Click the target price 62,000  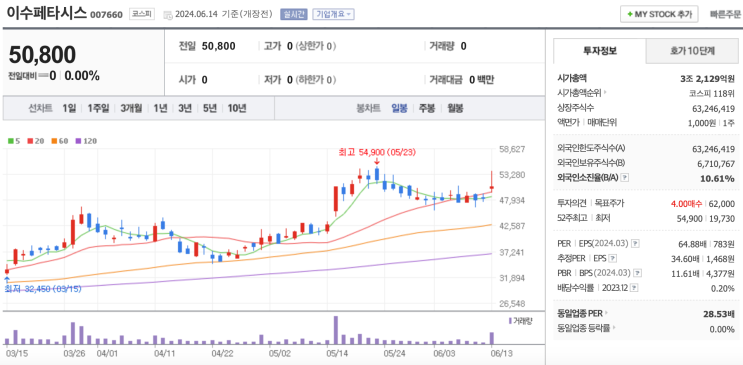tap(722, 204)
